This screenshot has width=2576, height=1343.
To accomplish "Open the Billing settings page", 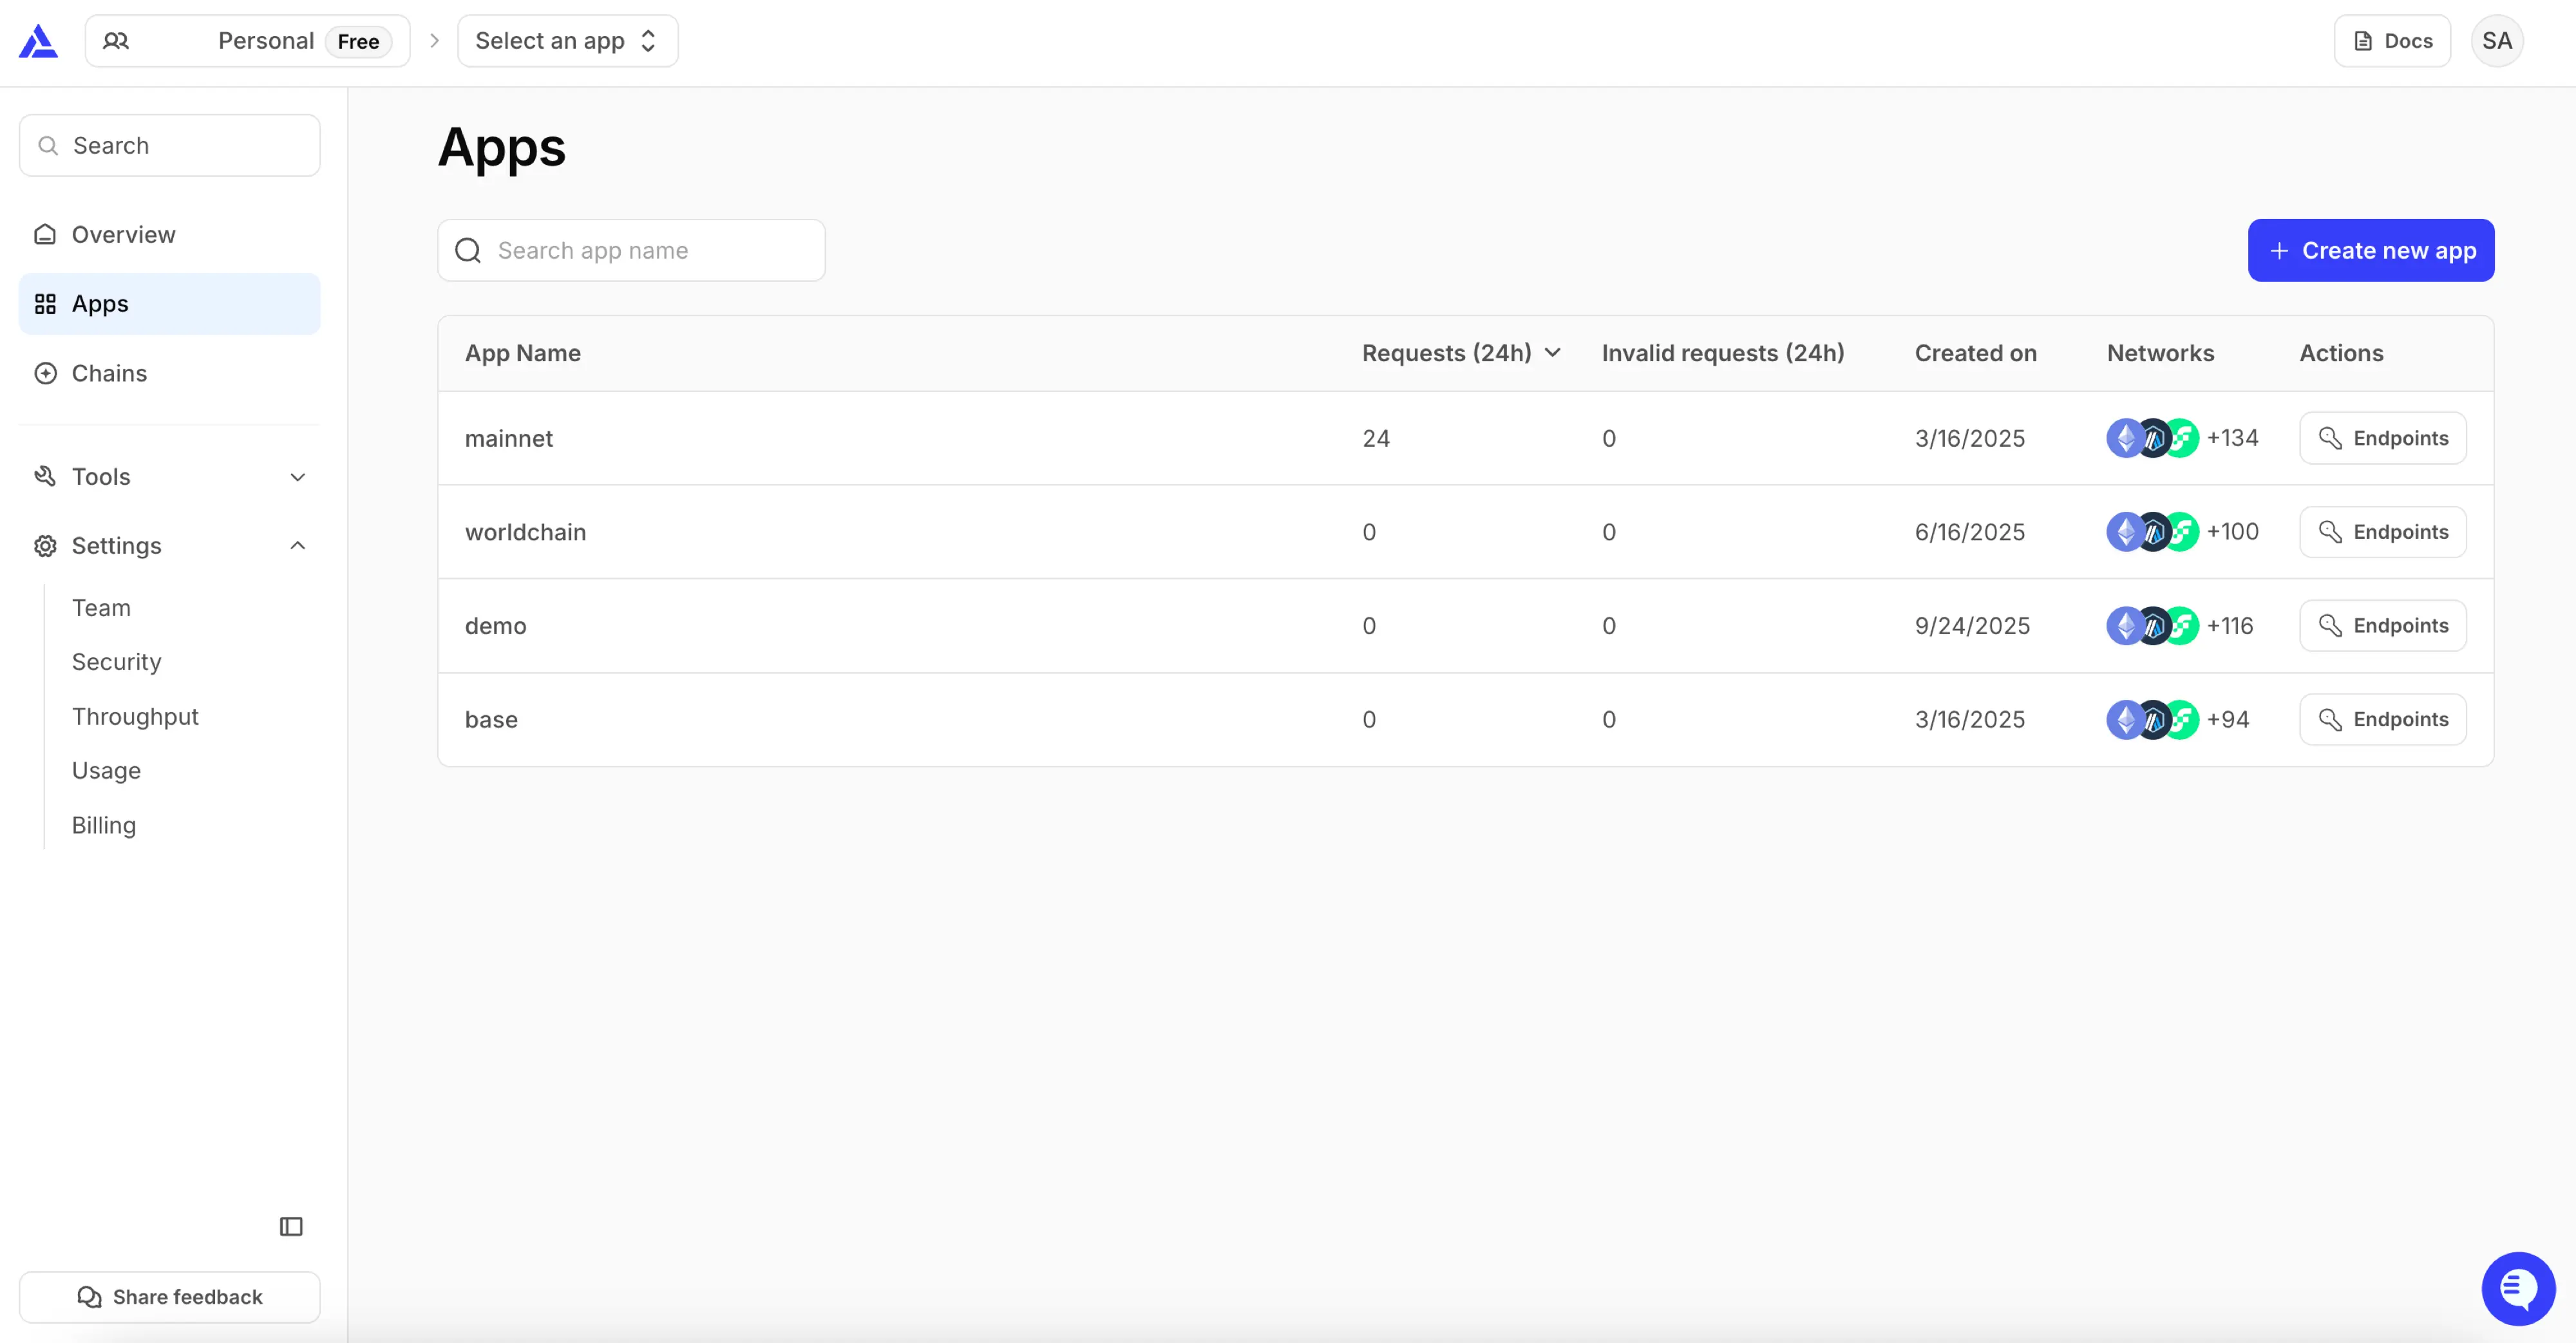I will 103,825.
